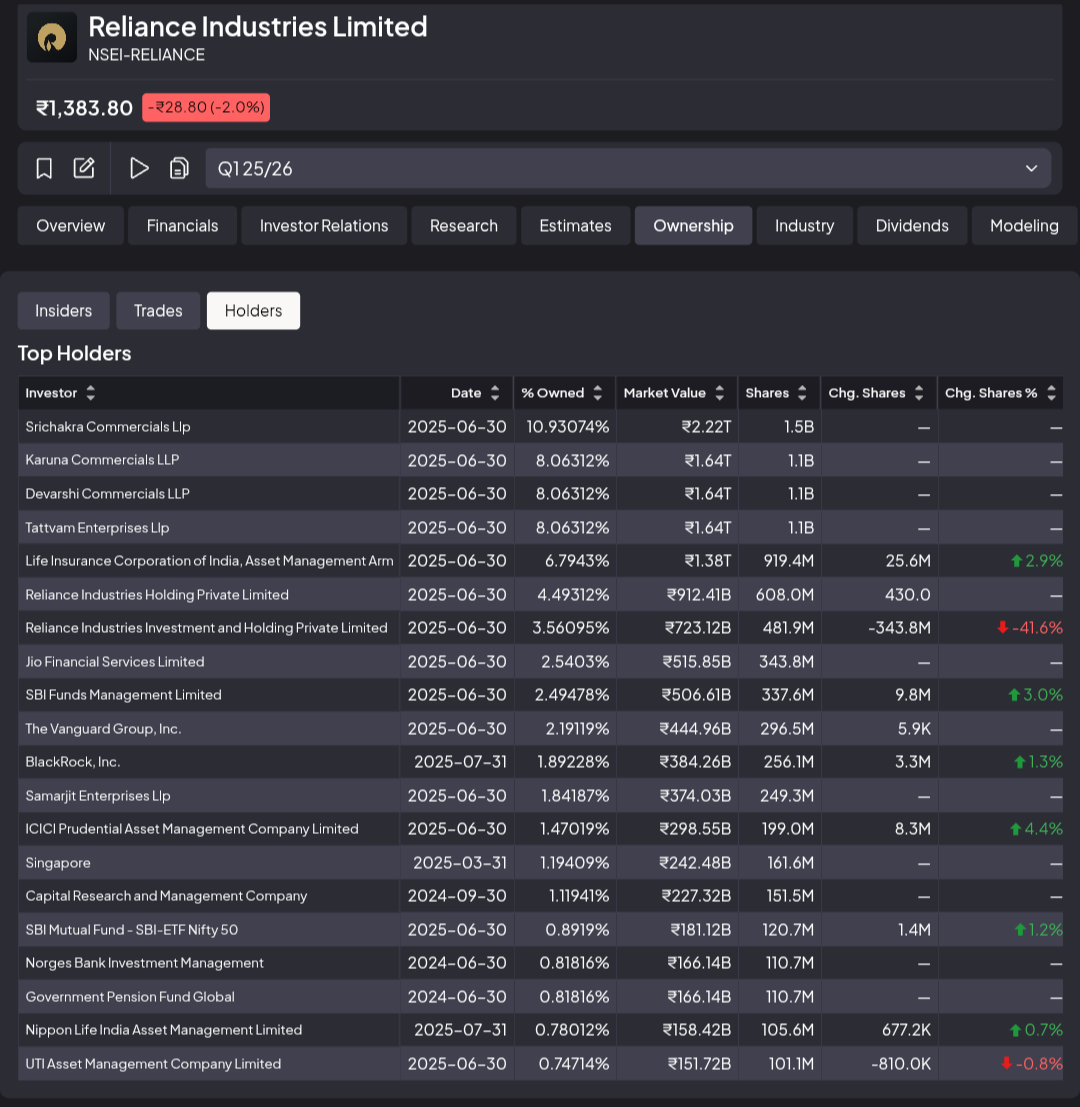Open ICICI Prudential Asset Management row
The image size is (1080, 1107).
540,830
